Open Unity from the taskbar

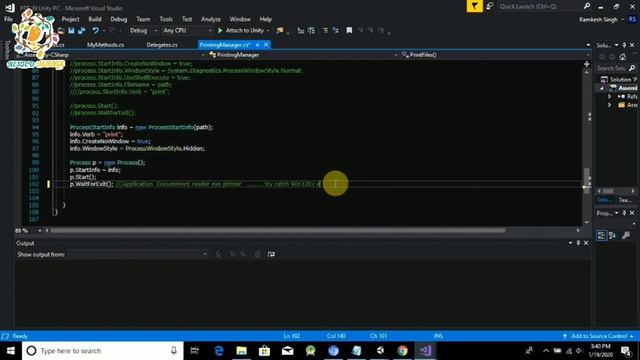(x=380, y=351)
